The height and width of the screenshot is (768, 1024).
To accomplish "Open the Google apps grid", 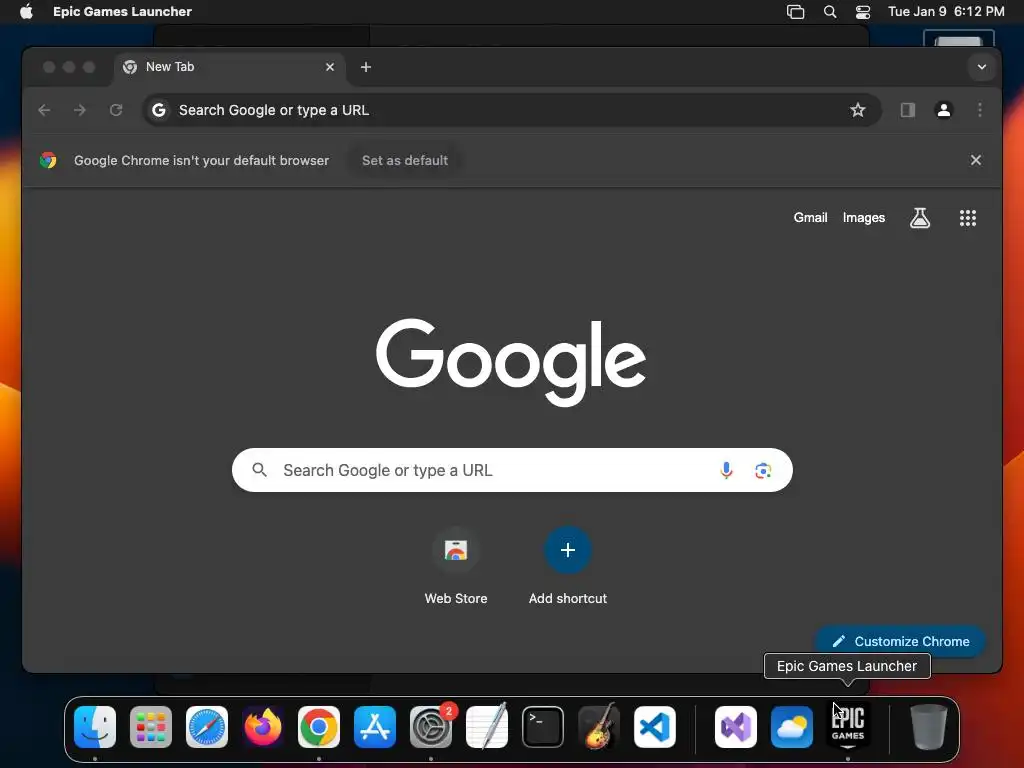I will tap(968, 218).
